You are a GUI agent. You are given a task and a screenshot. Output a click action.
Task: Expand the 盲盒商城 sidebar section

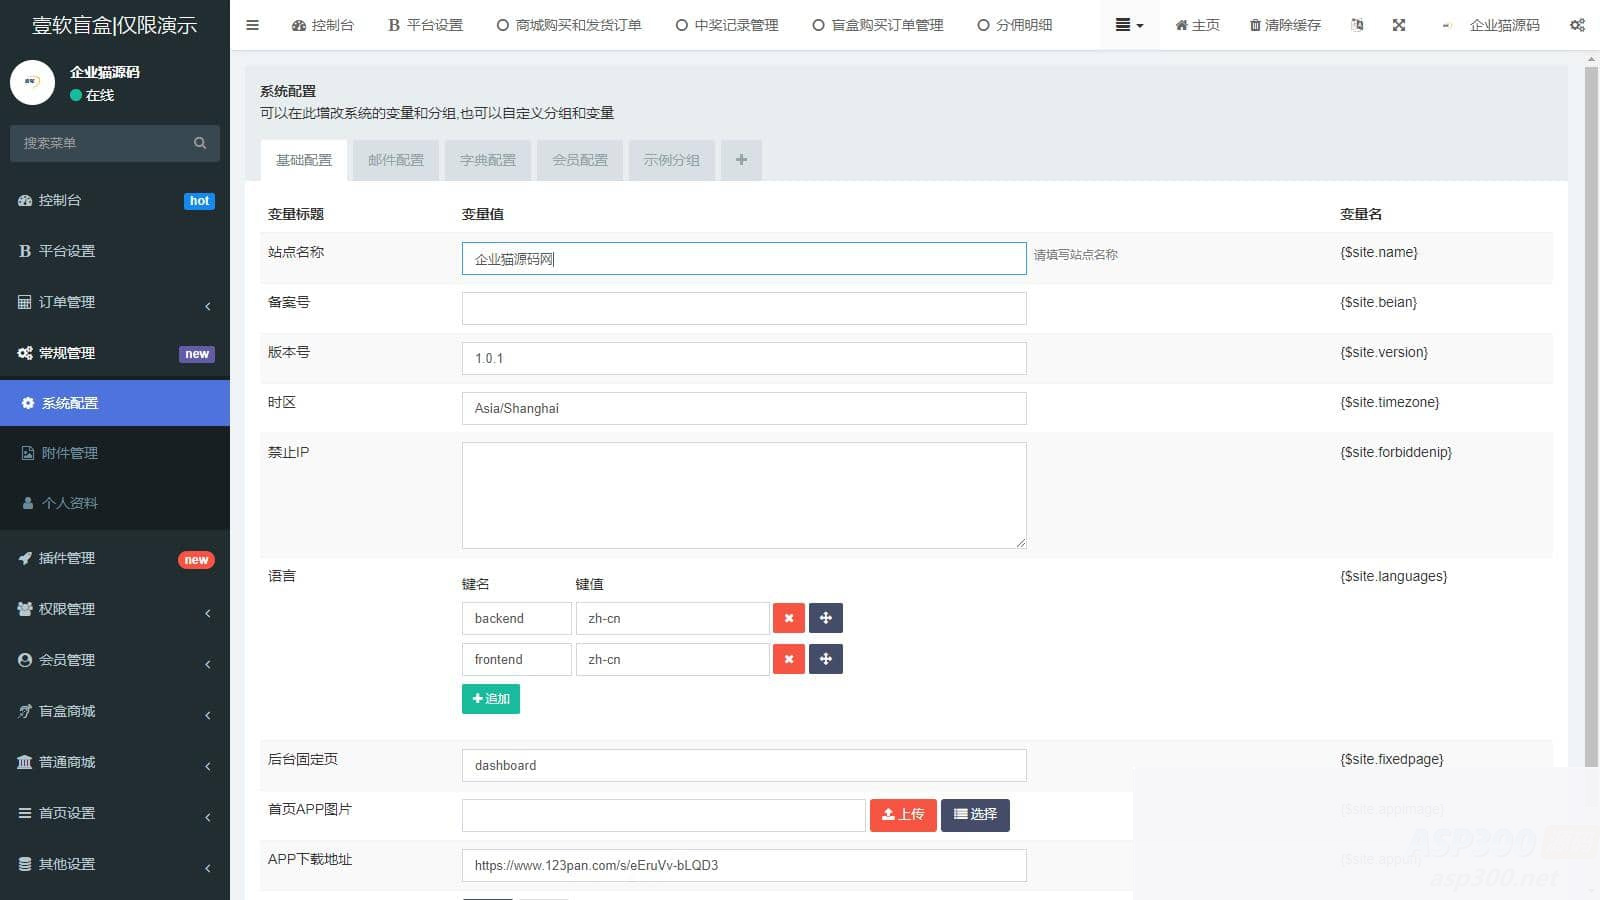114,711
